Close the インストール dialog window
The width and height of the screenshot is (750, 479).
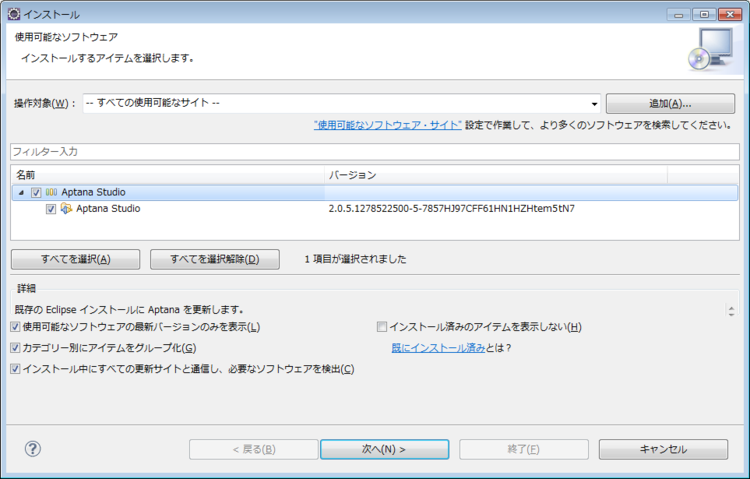pos(730,14)
